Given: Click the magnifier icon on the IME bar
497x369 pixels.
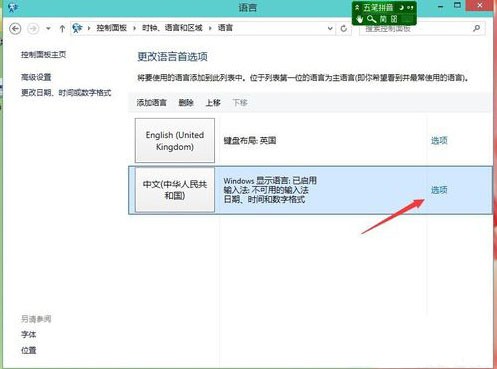Looking at the screenshot, I should [371, 19].
